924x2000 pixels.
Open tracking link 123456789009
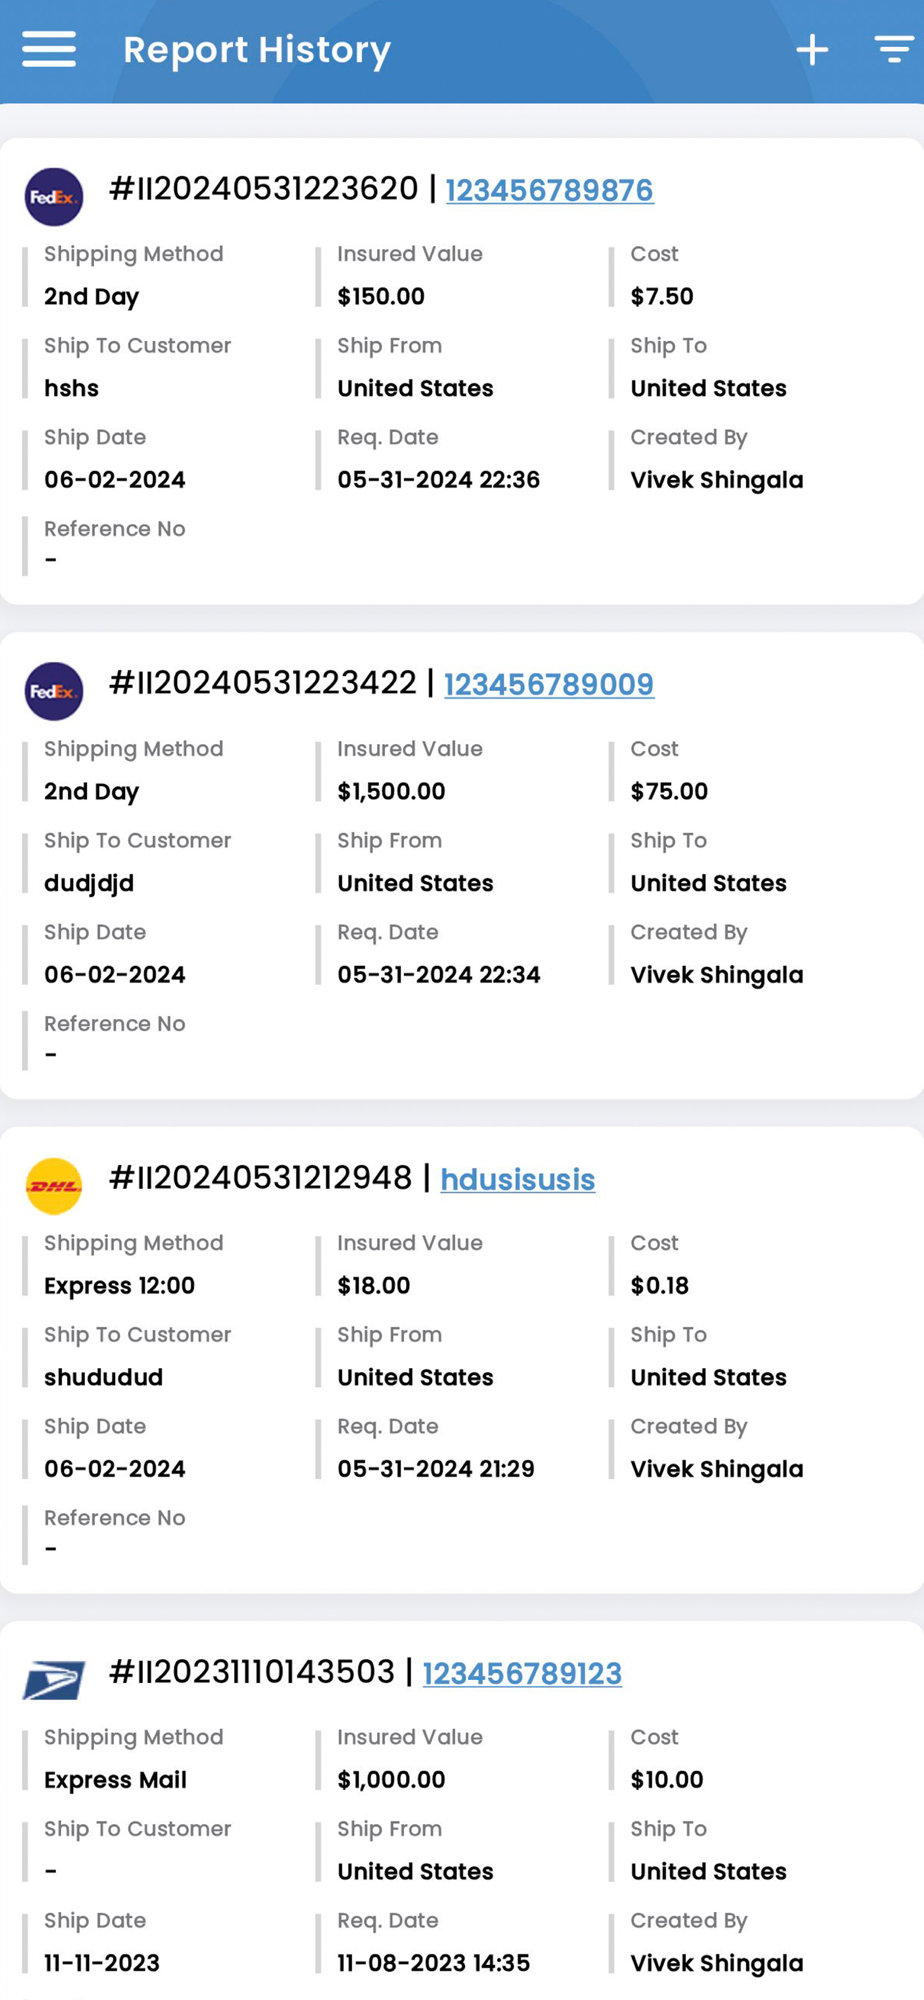pos(548,684)
